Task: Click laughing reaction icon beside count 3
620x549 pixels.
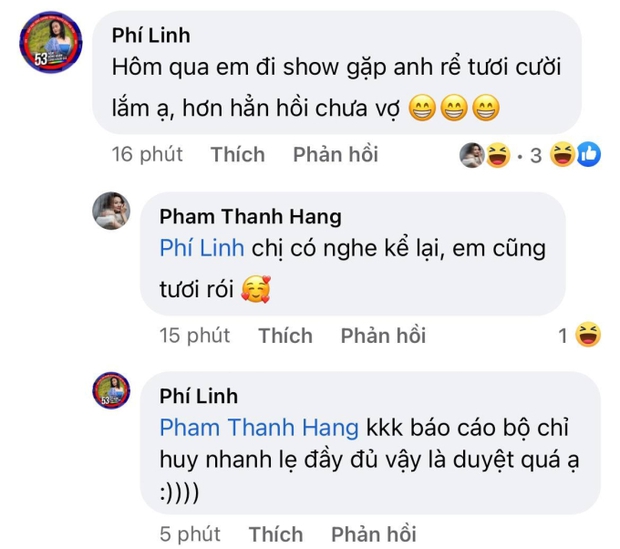Action: (563, 154)
